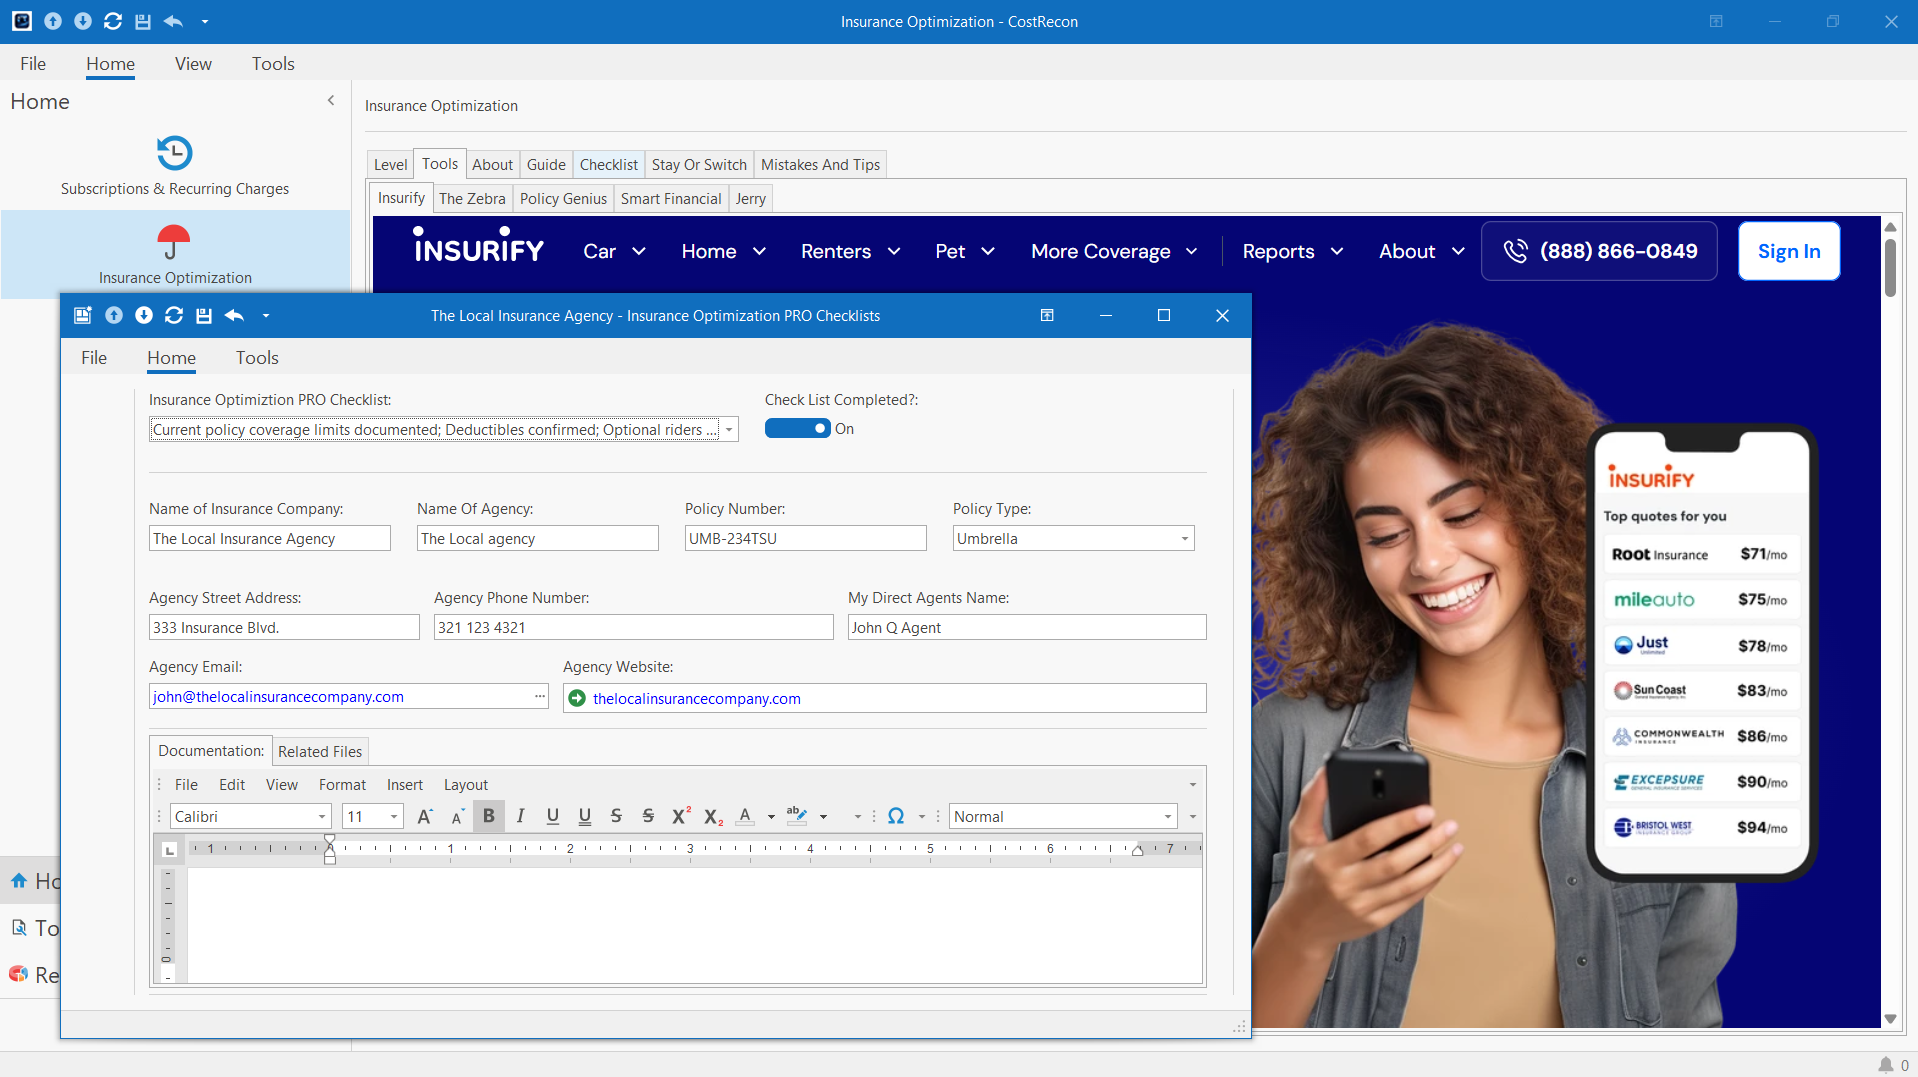
Task: Select the Policy Genius tab
Action: [563, 198]
